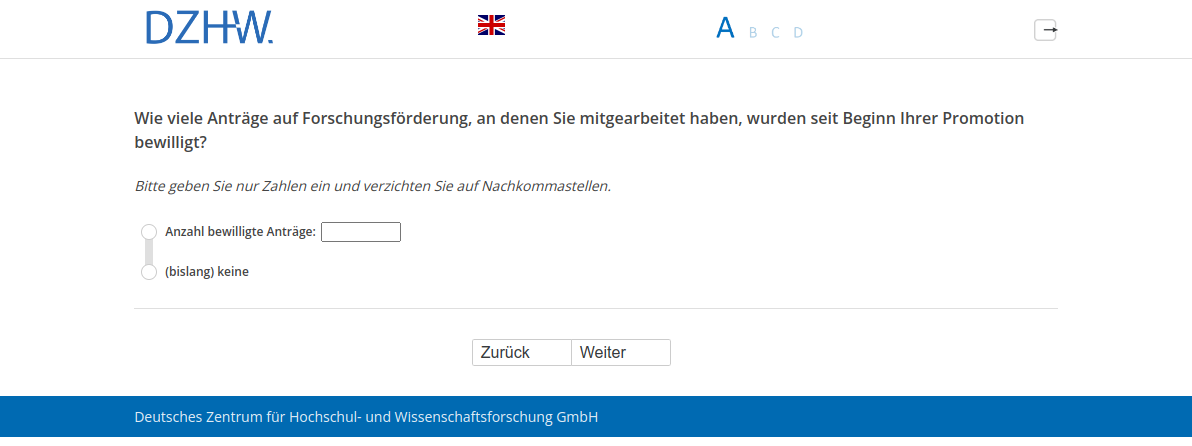Go to survey section C

click(775, 32)
